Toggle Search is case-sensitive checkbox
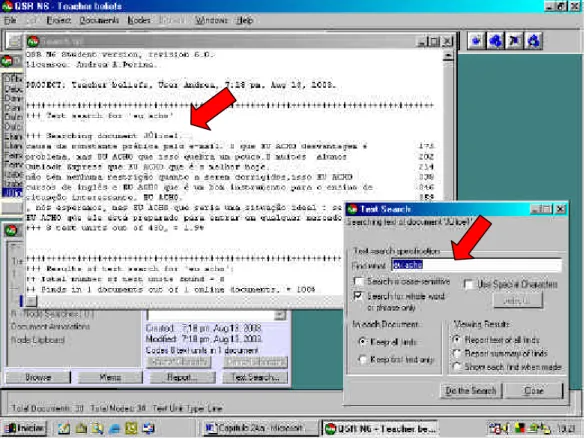Image resolution: width=586 pixels, height=439 pixels. point(358,281)
